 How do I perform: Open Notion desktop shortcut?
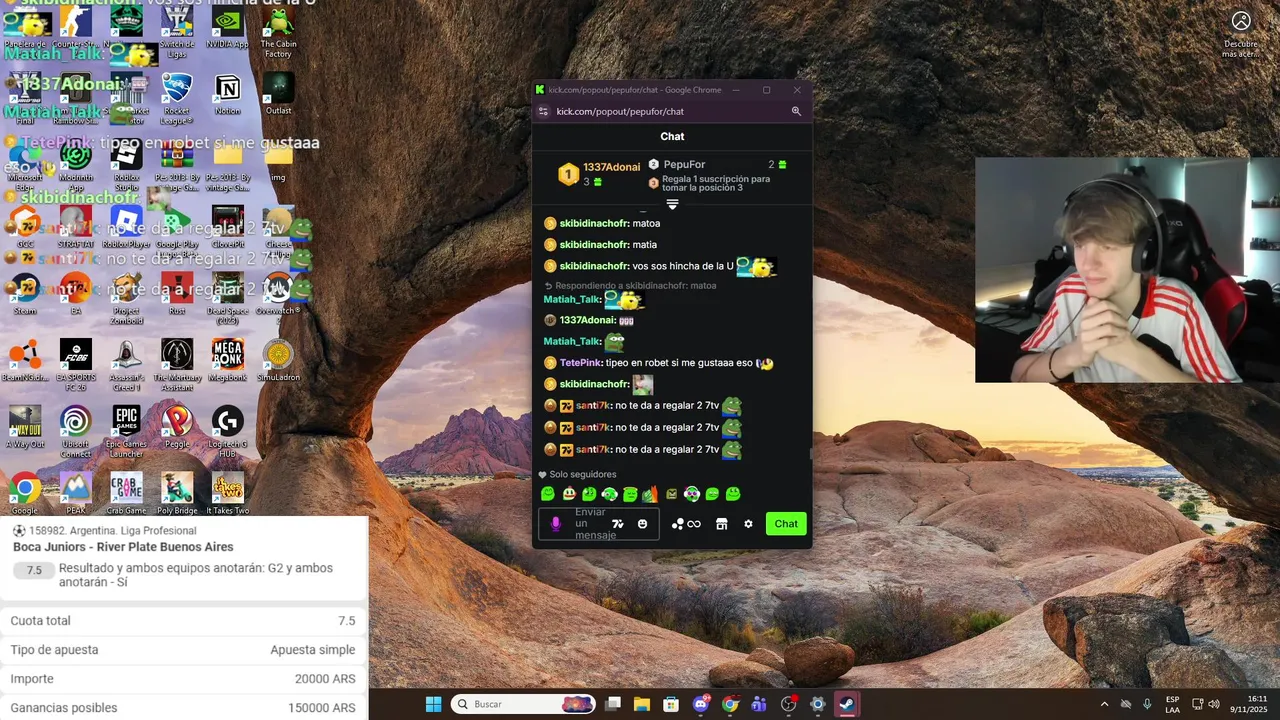click(228, 94)
